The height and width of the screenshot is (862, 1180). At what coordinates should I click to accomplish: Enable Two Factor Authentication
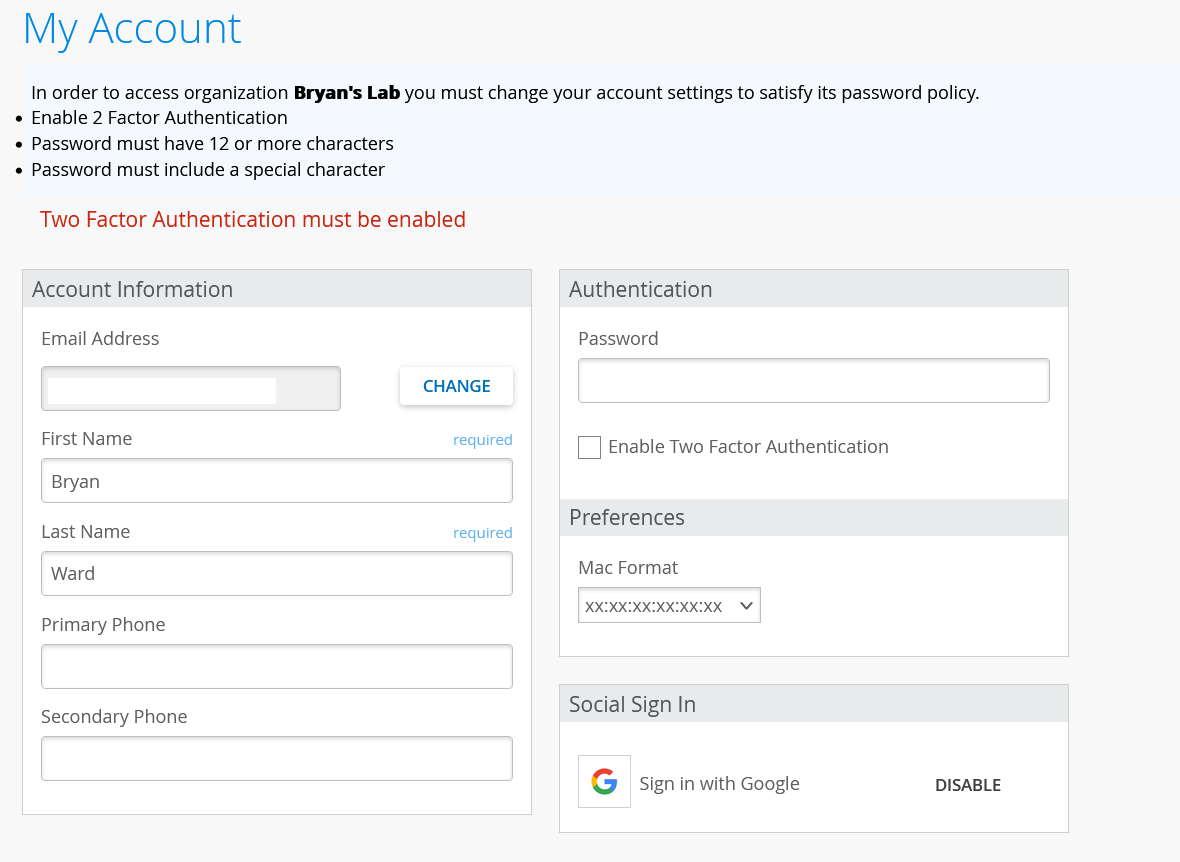589,447
